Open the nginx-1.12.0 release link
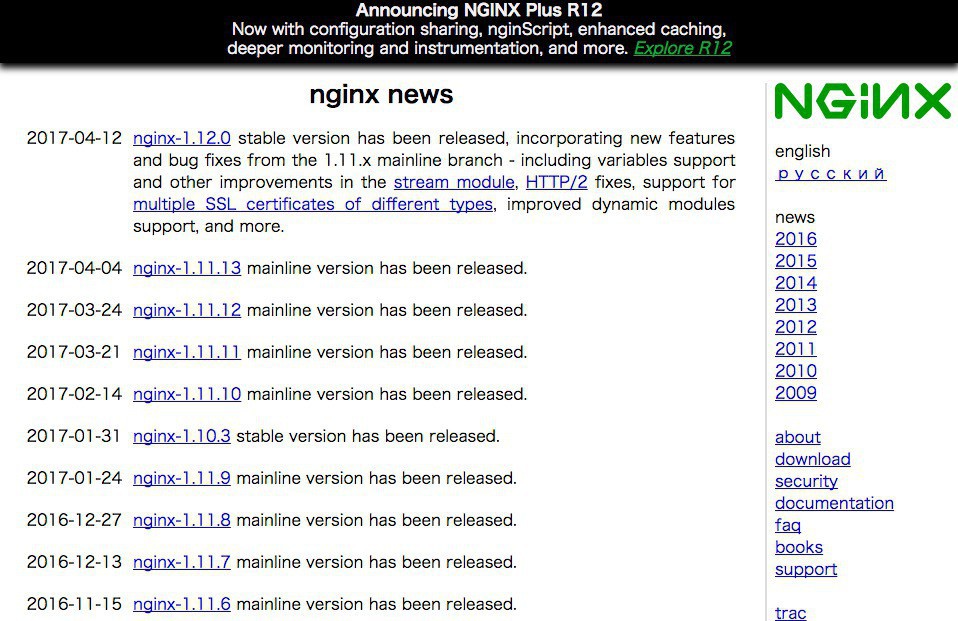Viewport: 958px width, 621px height. tap(181, 138)
